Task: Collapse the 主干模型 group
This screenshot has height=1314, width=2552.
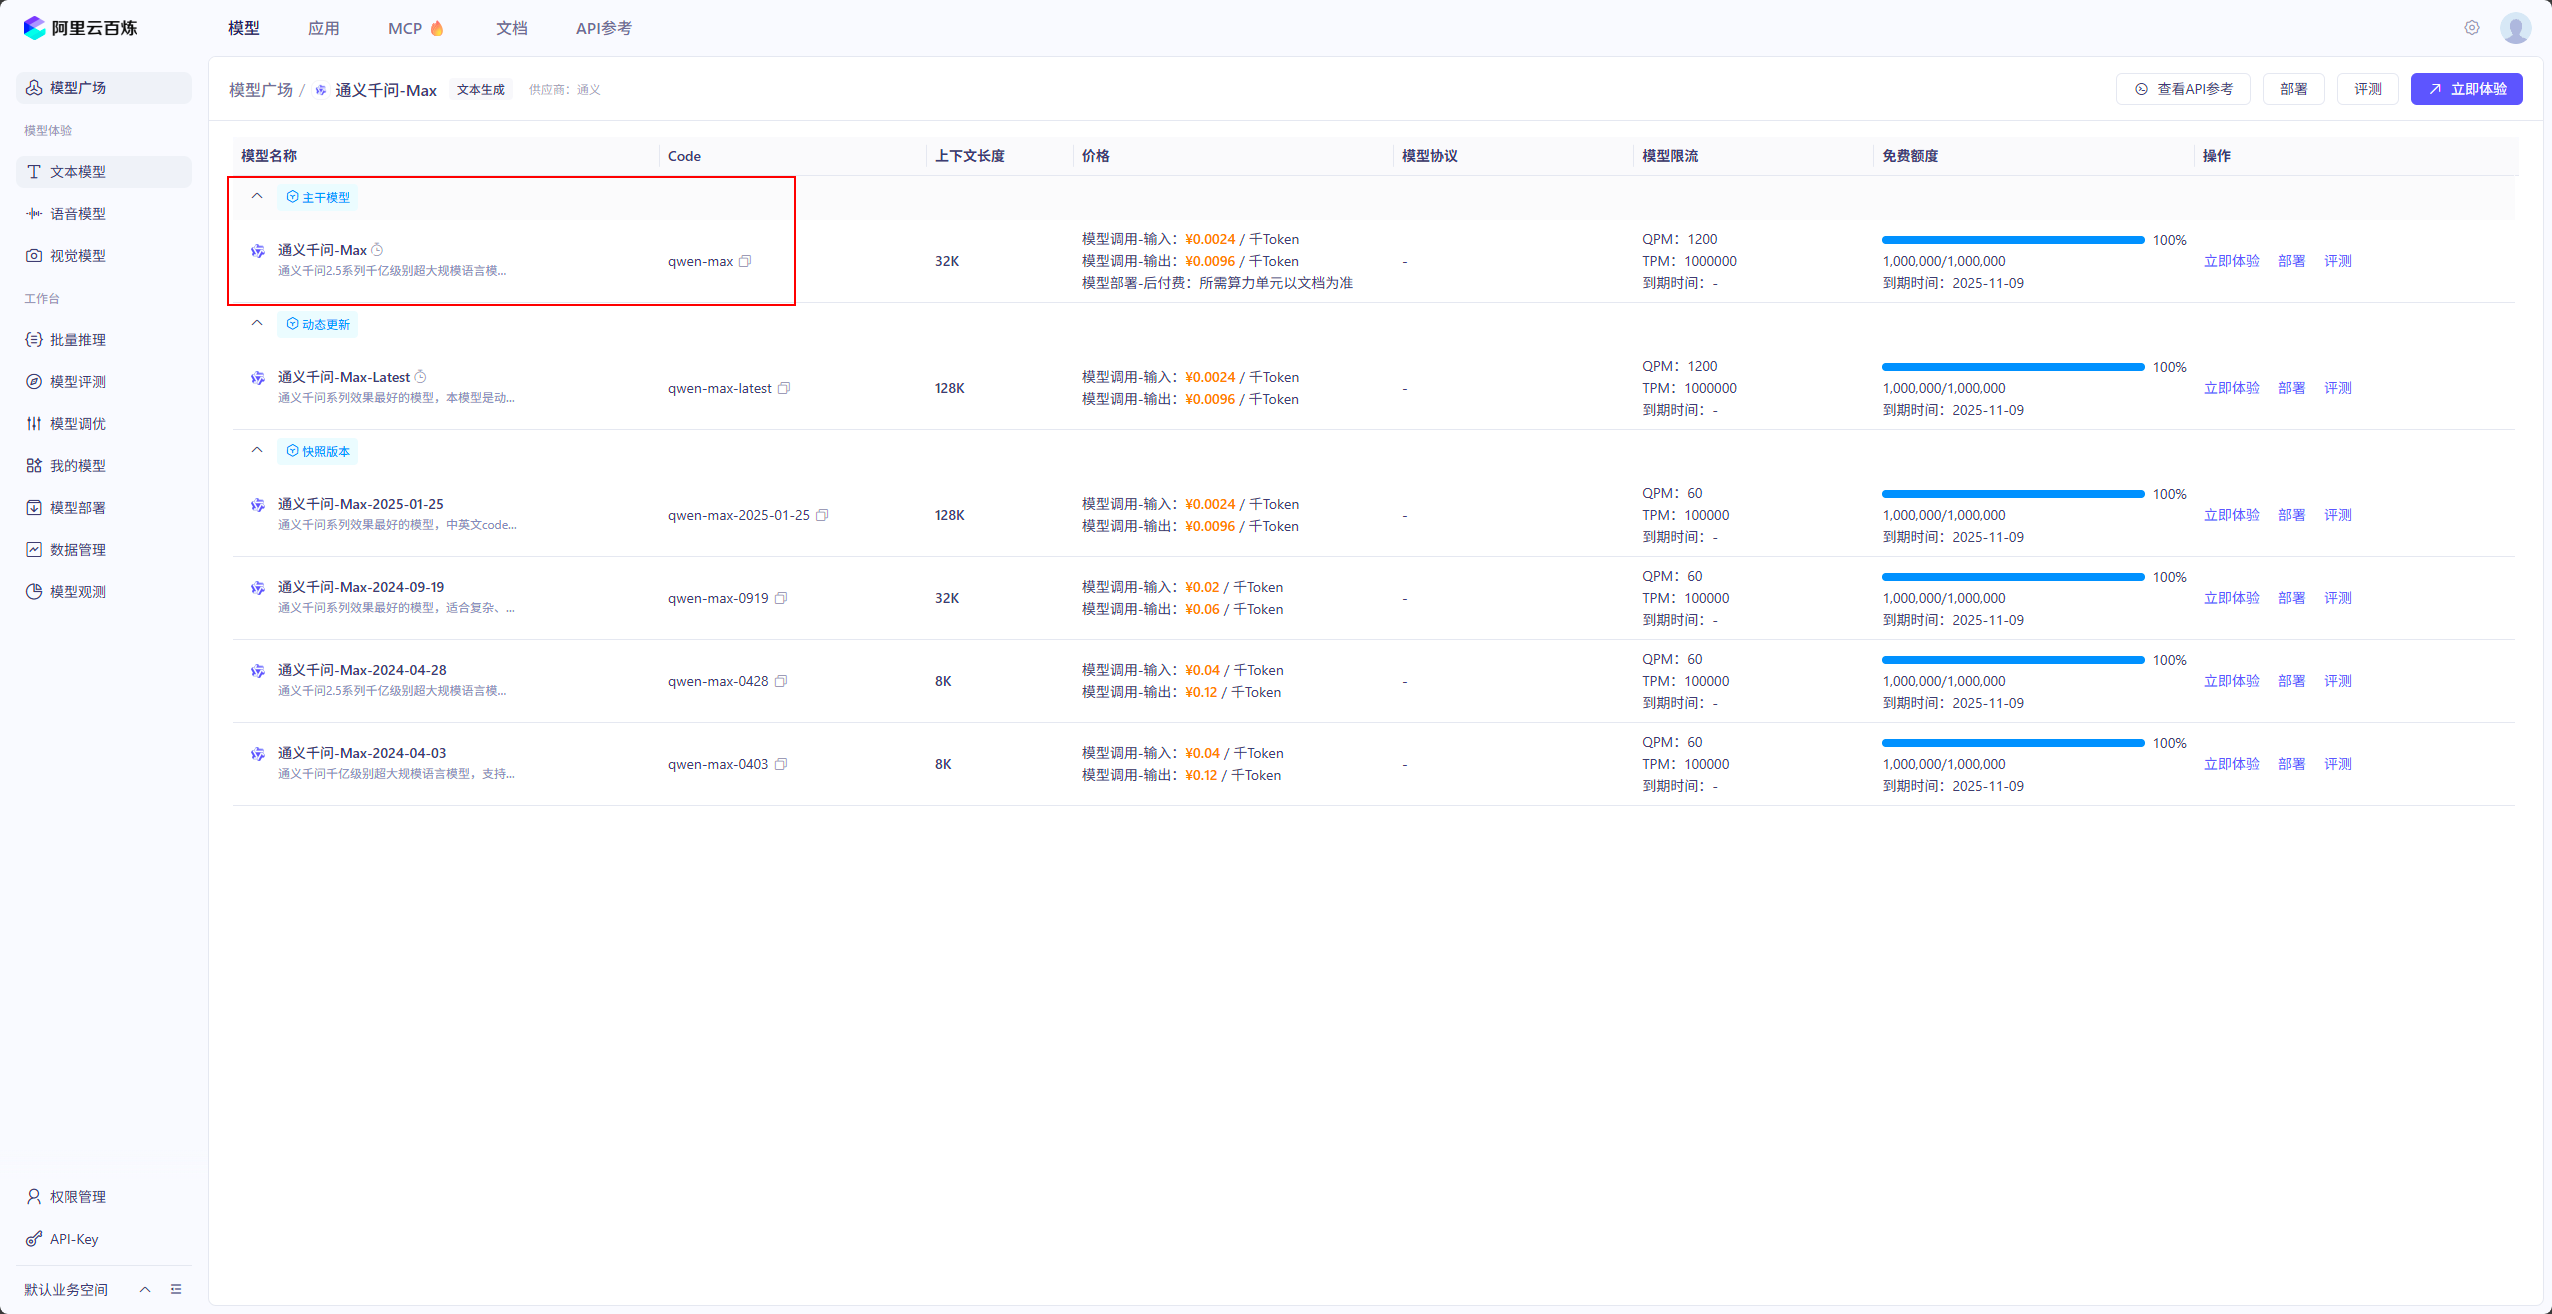Action: (x=257, y=196)
